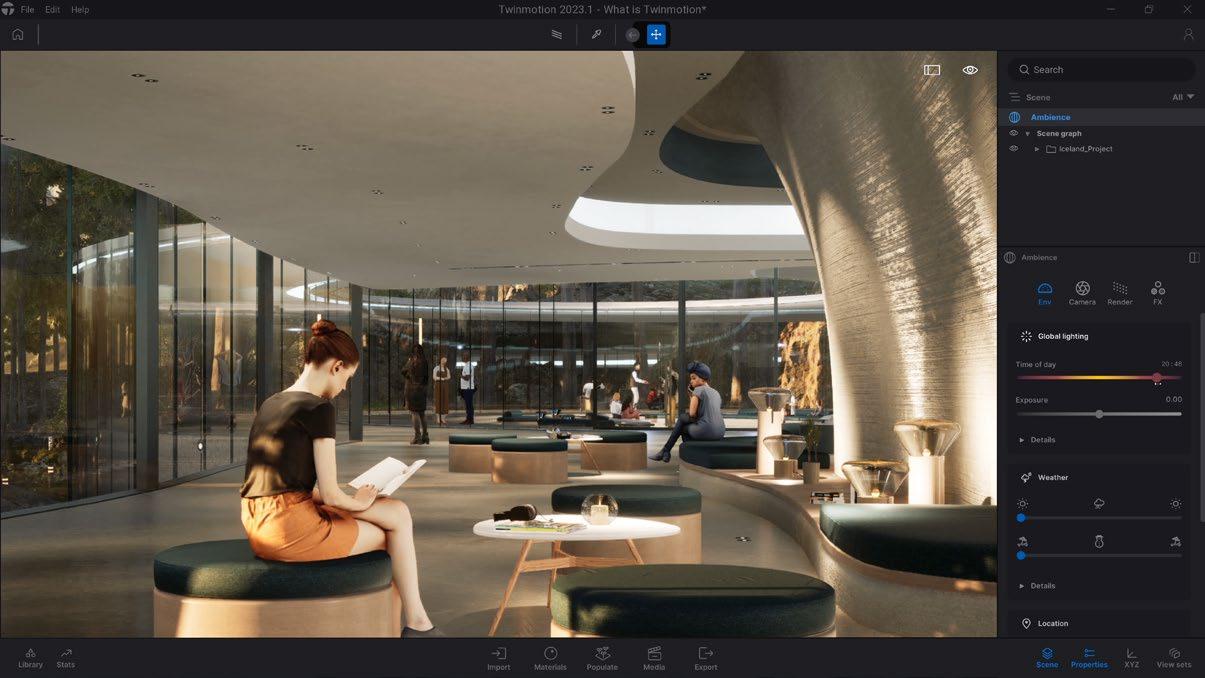1205x678 pixels.
Task: Click the Global lighting sun icon
Action: point(1026,336)
